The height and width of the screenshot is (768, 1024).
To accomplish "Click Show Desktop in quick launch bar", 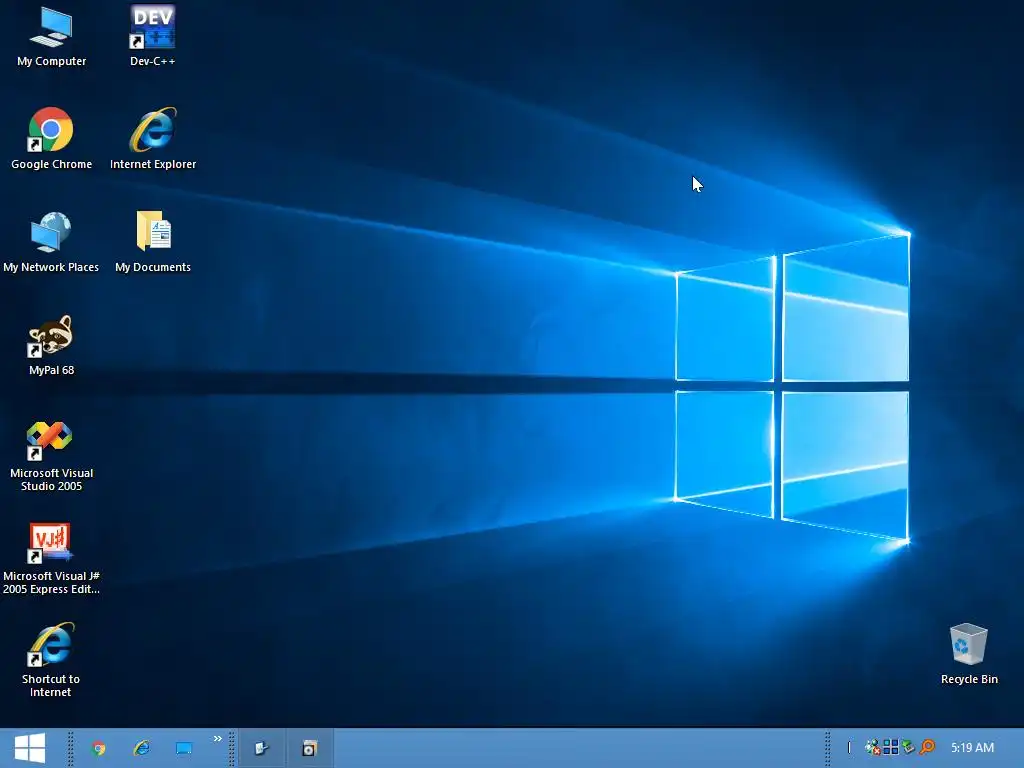I will (x=184, y=748).
